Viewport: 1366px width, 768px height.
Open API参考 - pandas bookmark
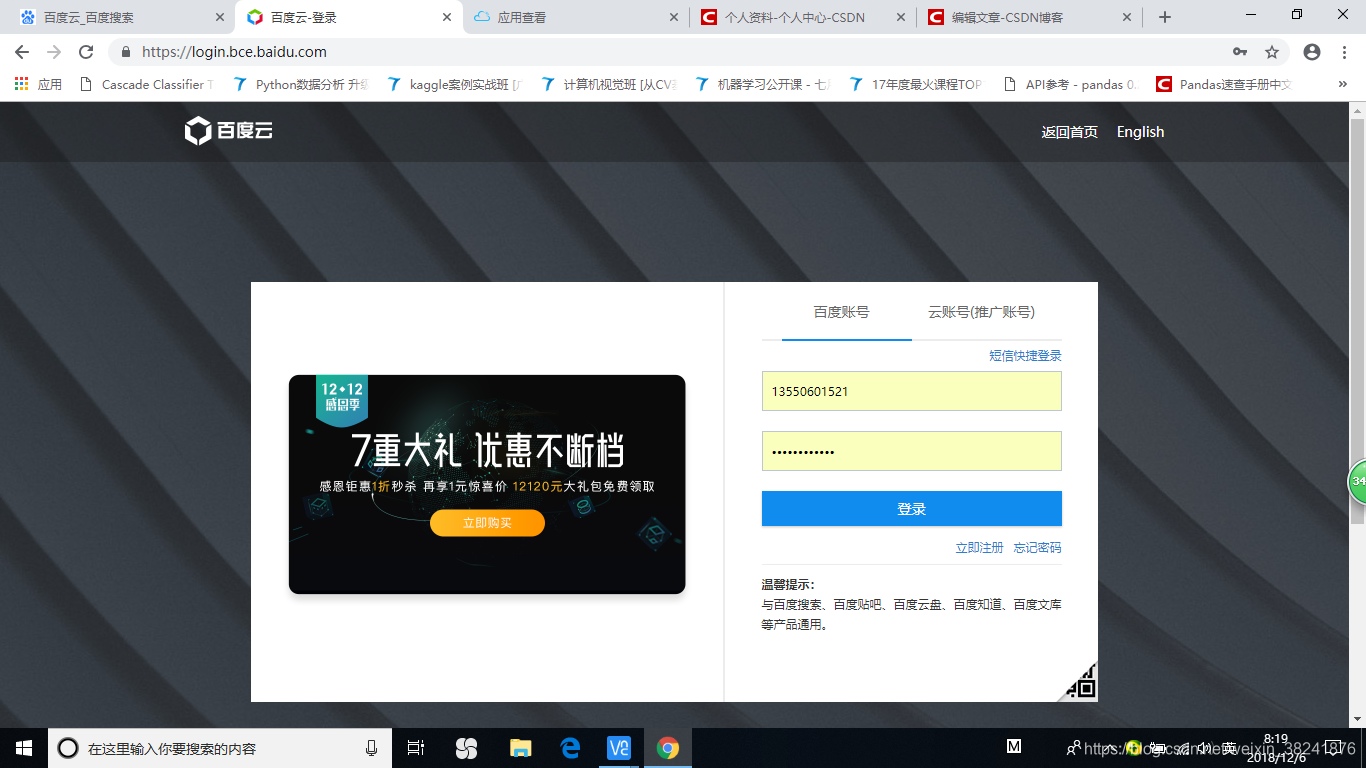[x=1071, y=85]
